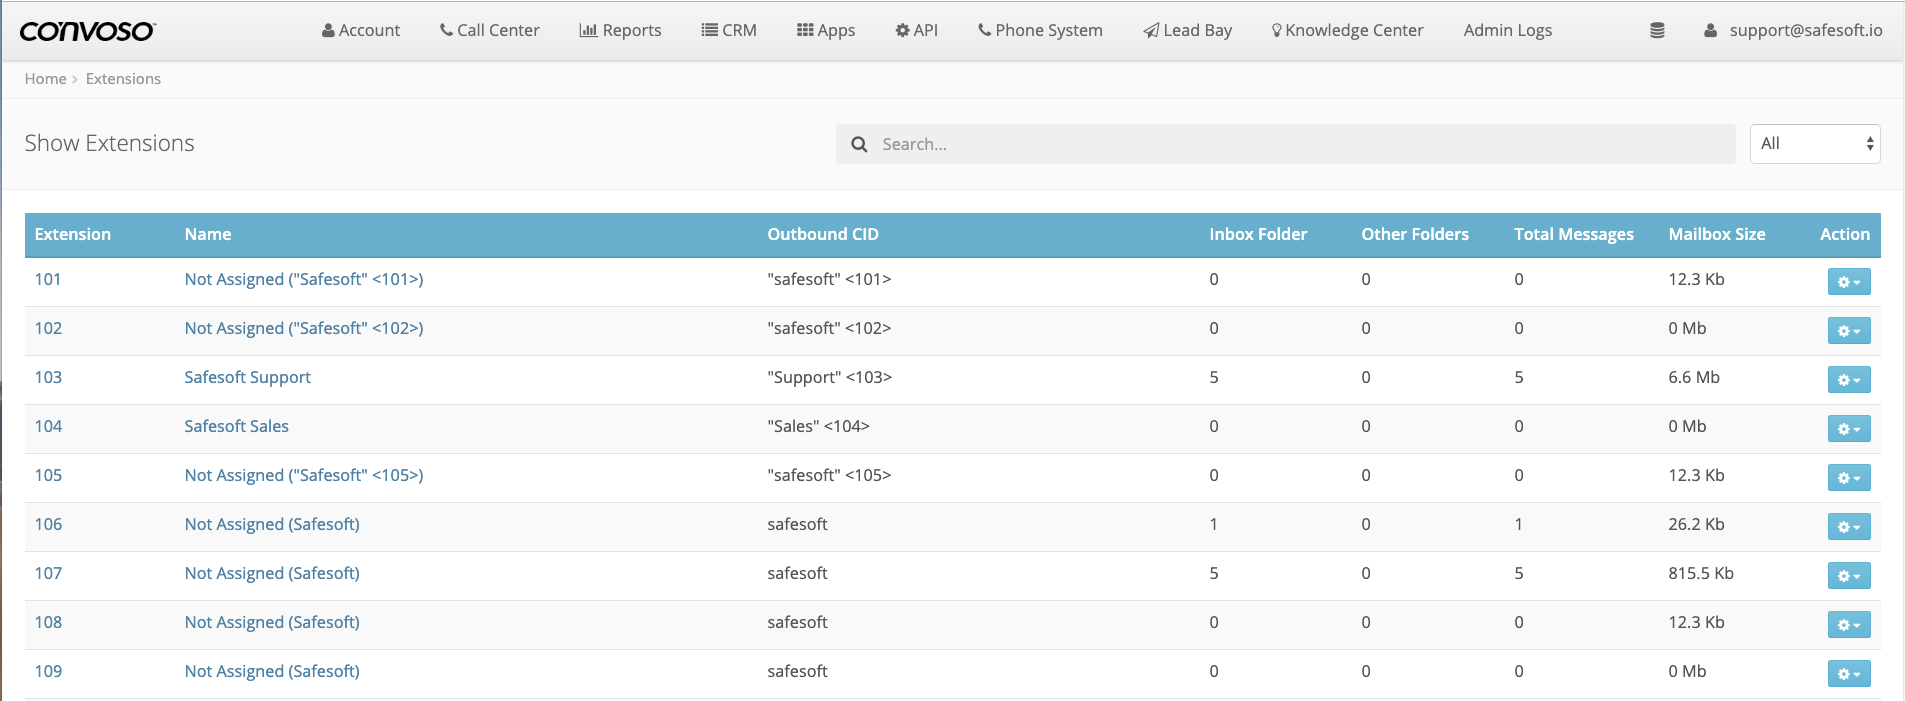Open the CRM menu
The height and width of the screenshot is (701, 1905).
pos(729,31)
